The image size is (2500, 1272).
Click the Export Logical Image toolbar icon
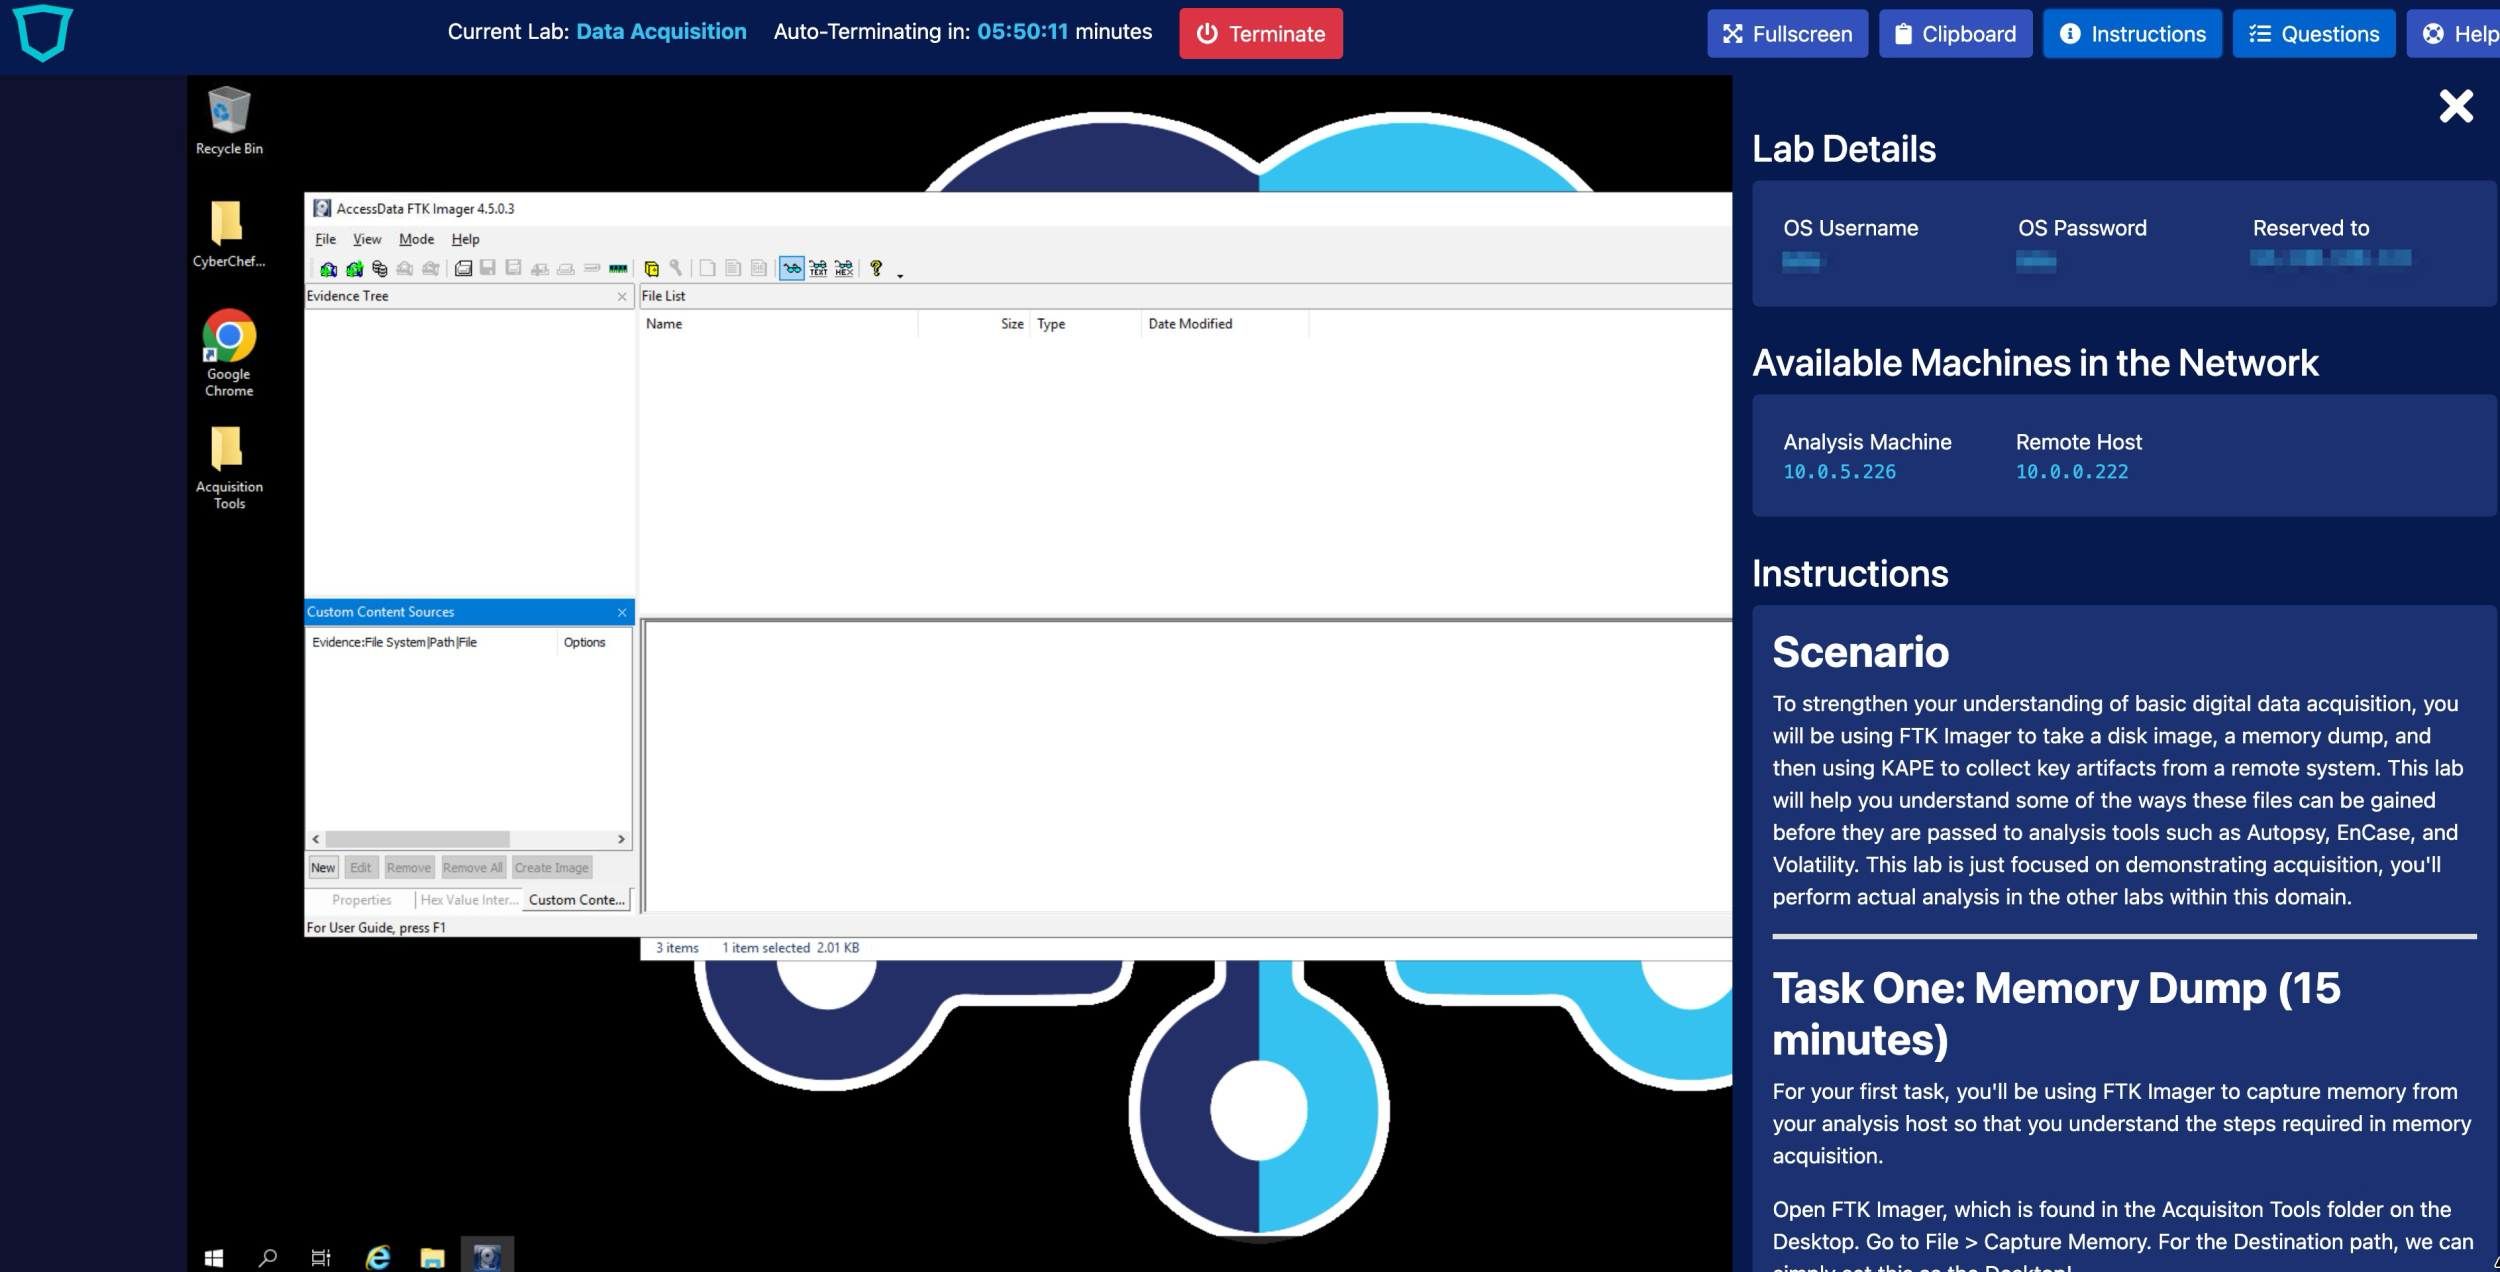point(514,268)
